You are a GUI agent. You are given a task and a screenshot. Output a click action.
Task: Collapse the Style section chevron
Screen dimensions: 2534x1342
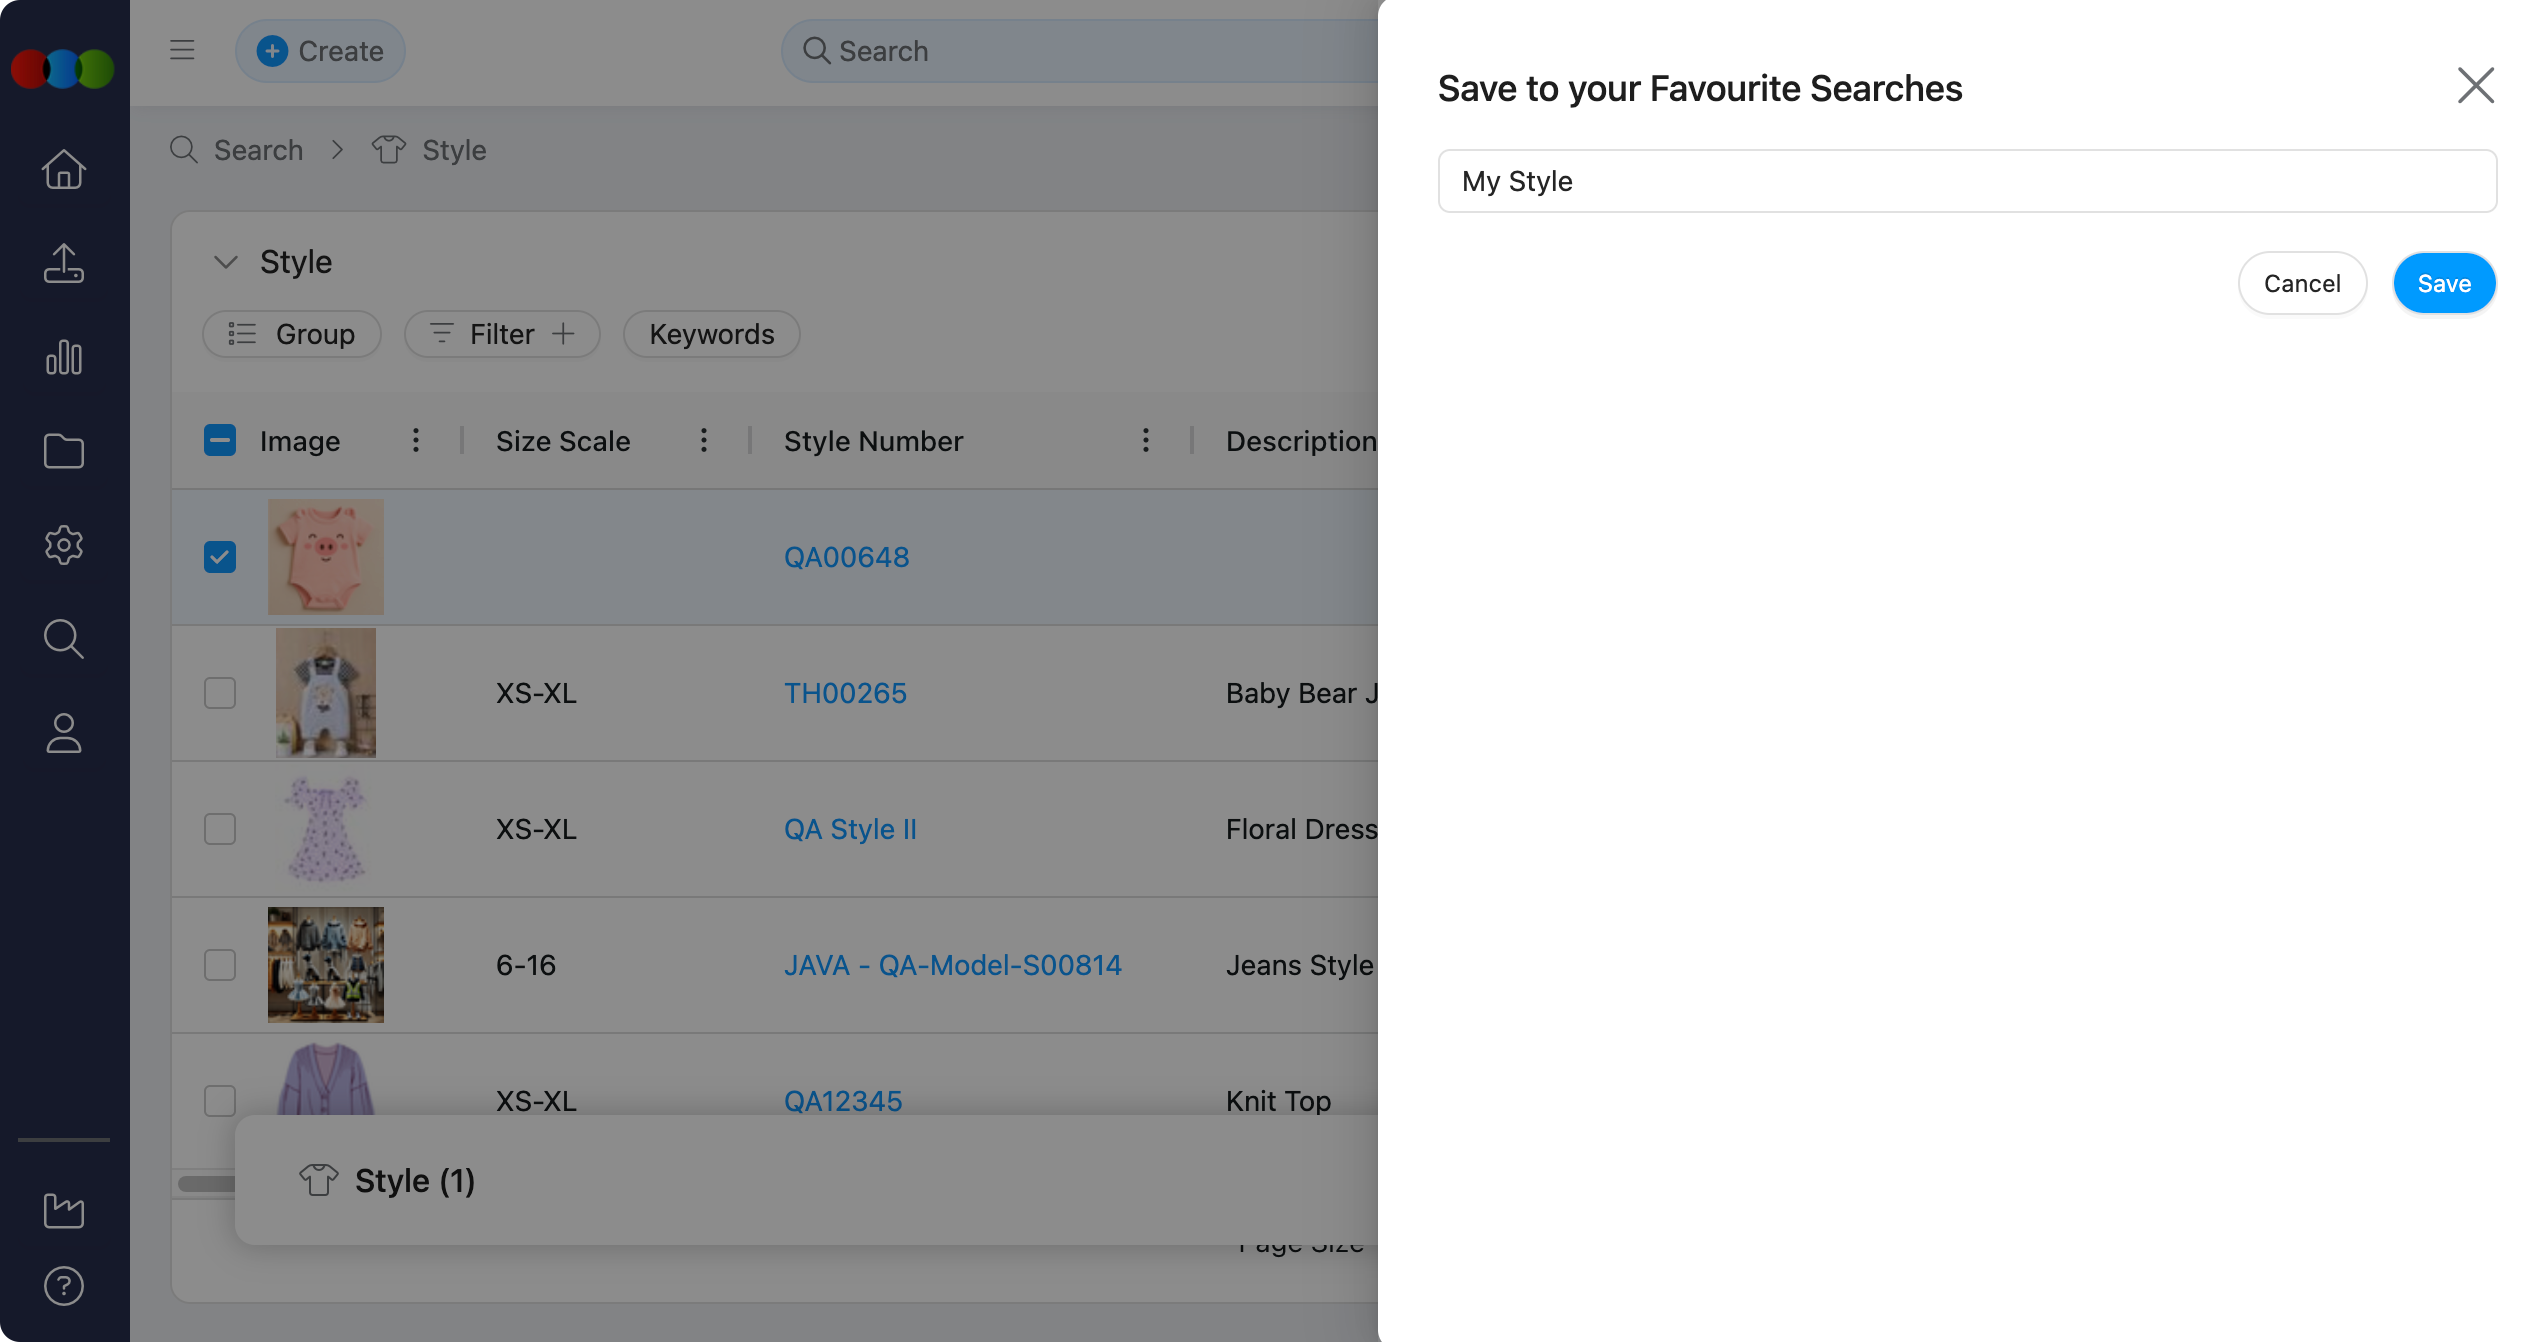226,262
